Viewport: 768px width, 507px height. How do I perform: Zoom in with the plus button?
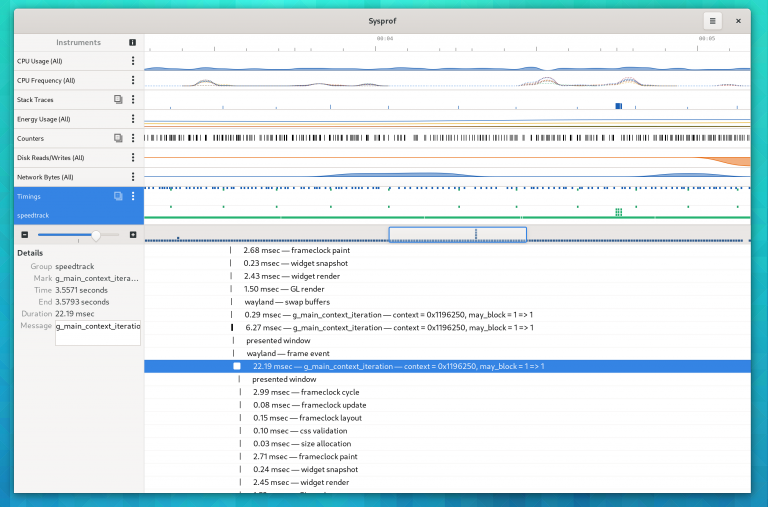click(133, 234)
